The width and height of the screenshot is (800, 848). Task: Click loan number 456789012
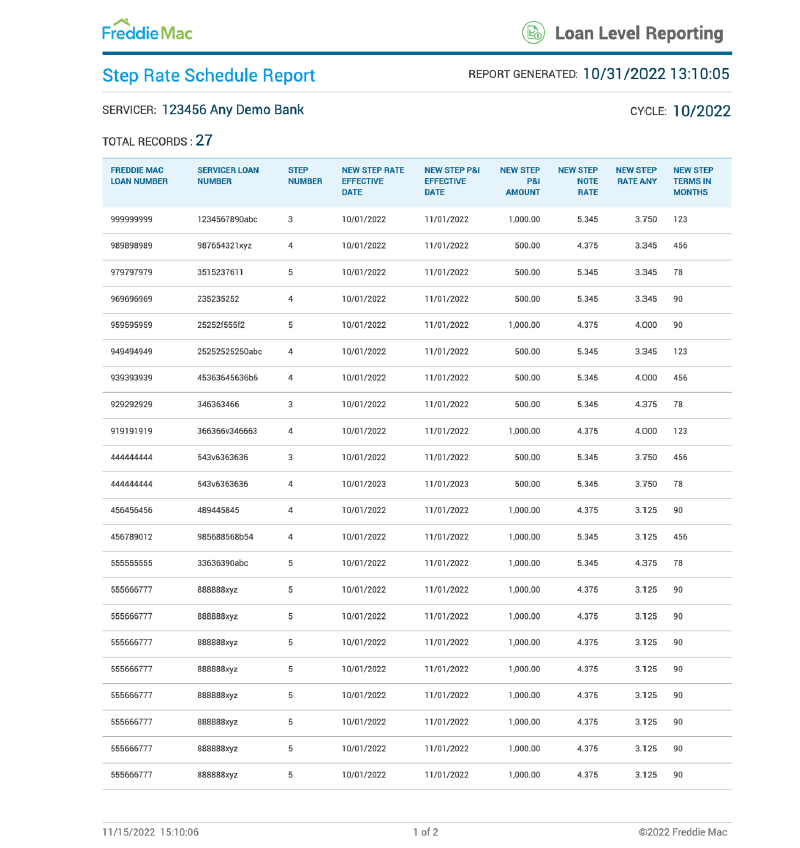132,537
